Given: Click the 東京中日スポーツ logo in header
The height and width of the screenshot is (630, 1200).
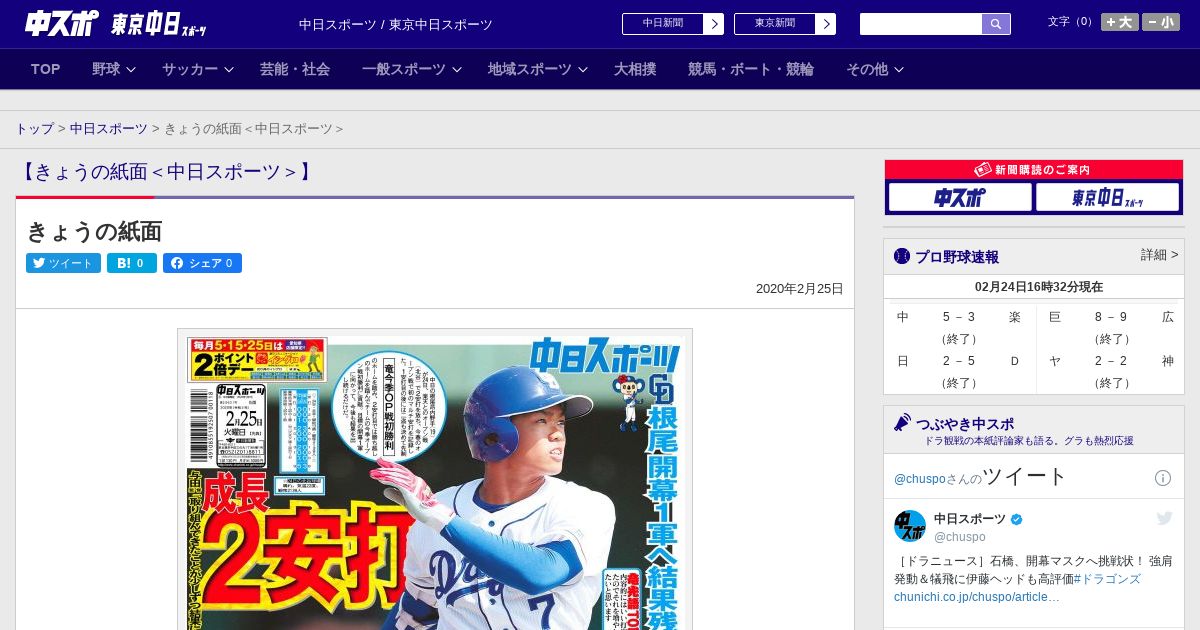Looking at the screenshot, I should click(x=158, y=24).
